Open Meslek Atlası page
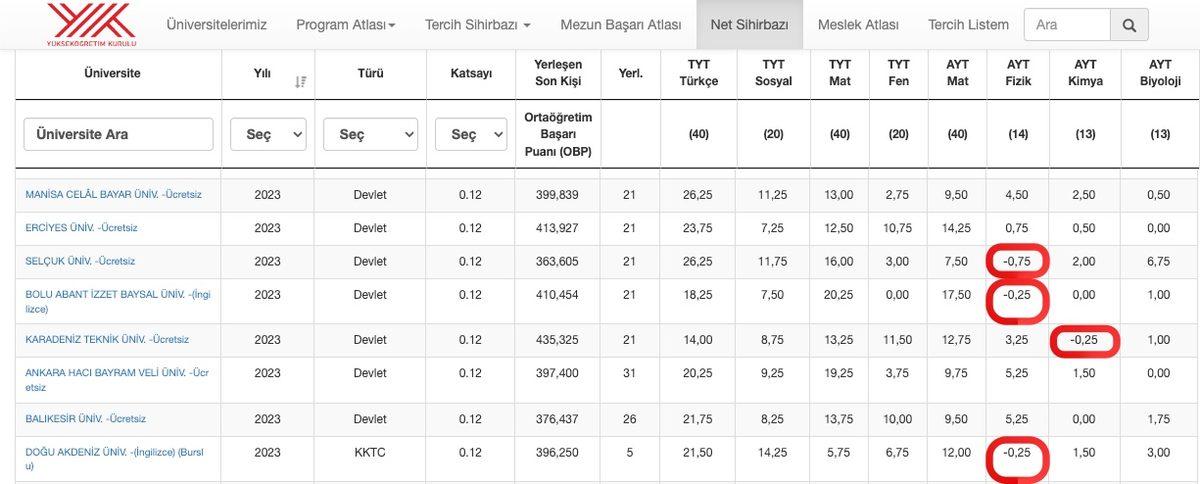The width and height of the screenshot is (1200, 484). coord(858,25)
